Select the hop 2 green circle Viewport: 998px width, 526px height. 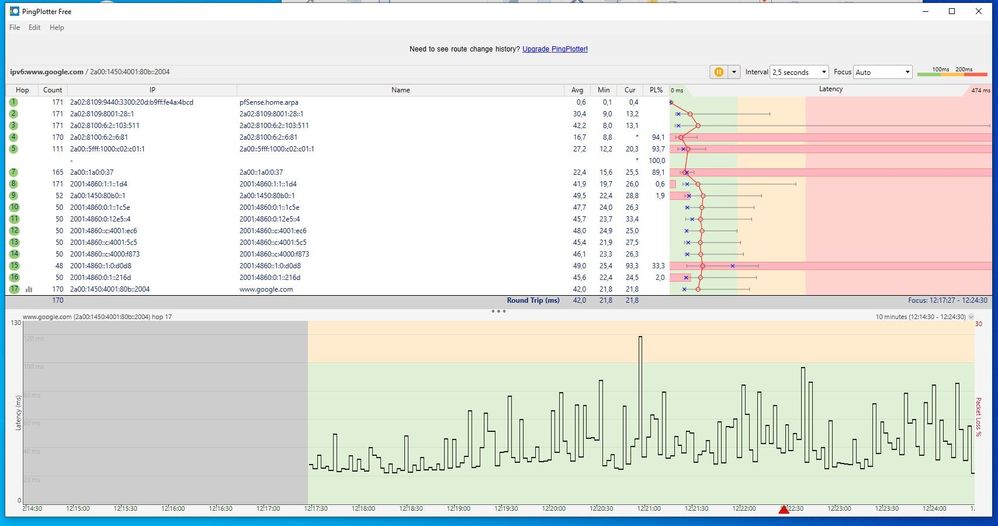point(13,114)
